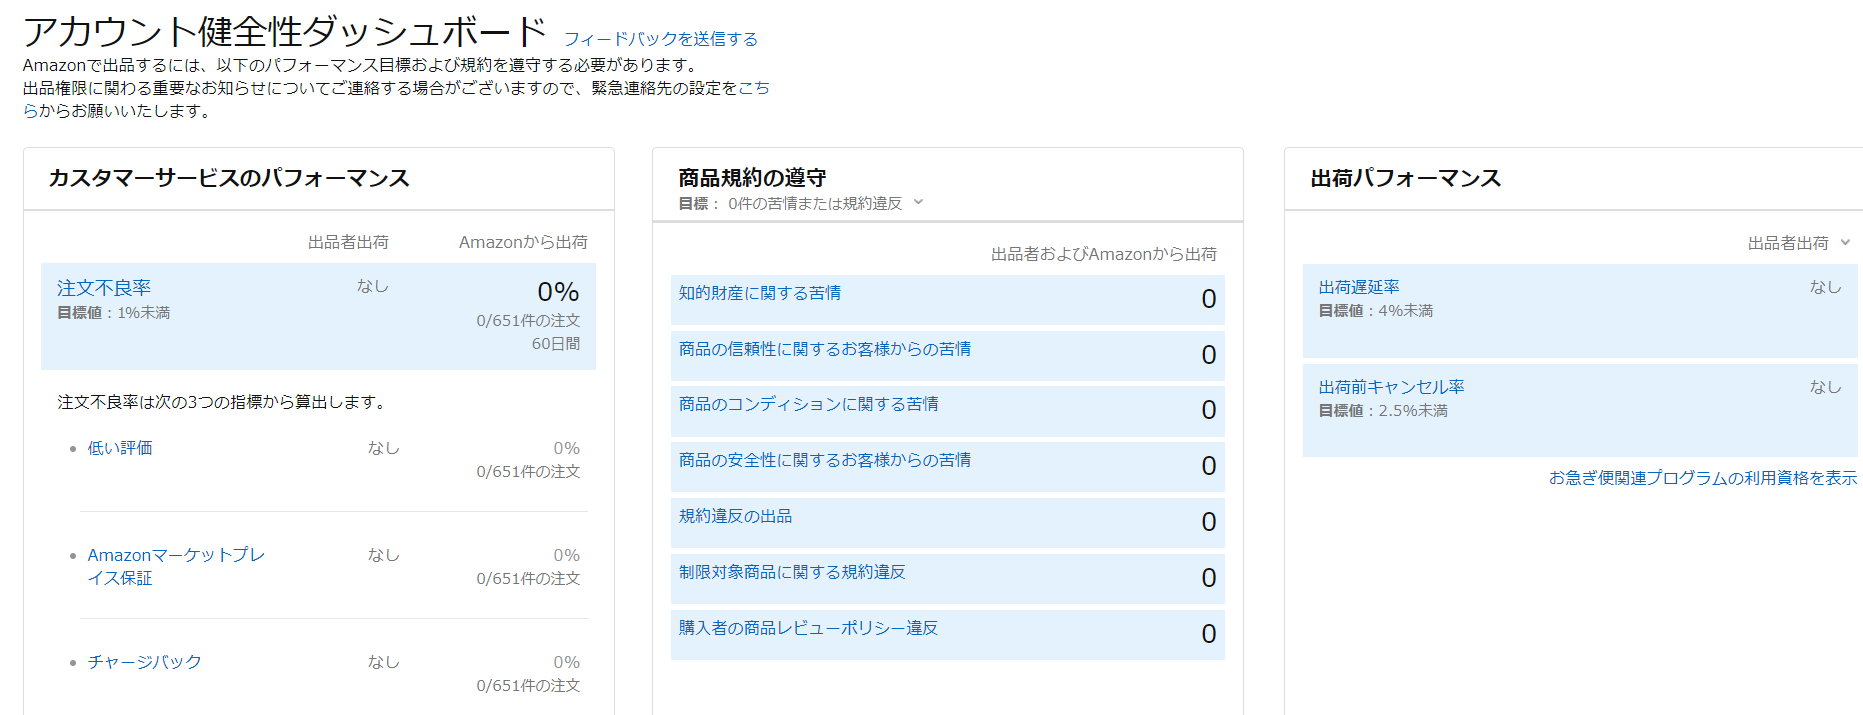Click the 0 count for 知的財産に関する苦情

(1208, 299)
